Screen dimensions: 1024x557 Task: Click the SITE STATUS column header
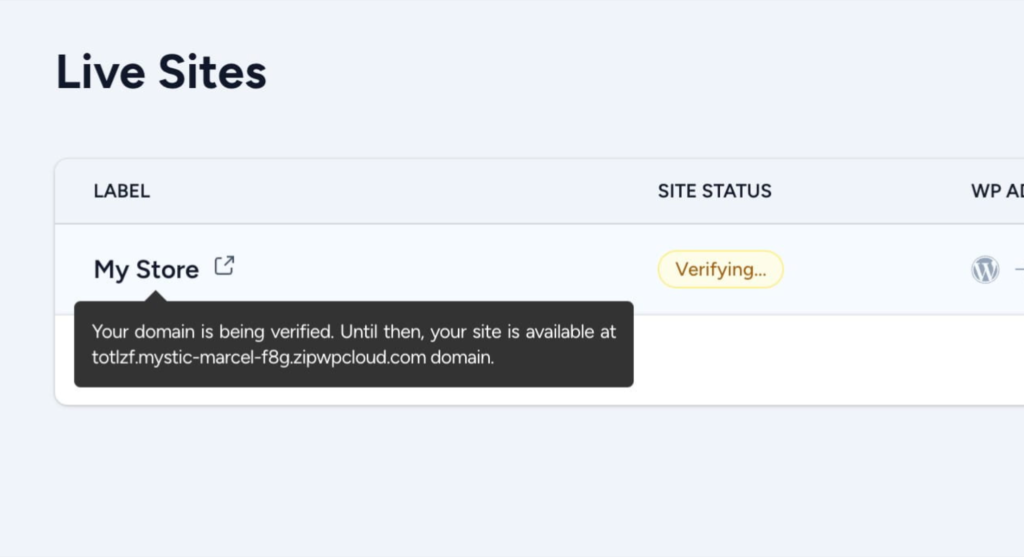pos(714,191)
